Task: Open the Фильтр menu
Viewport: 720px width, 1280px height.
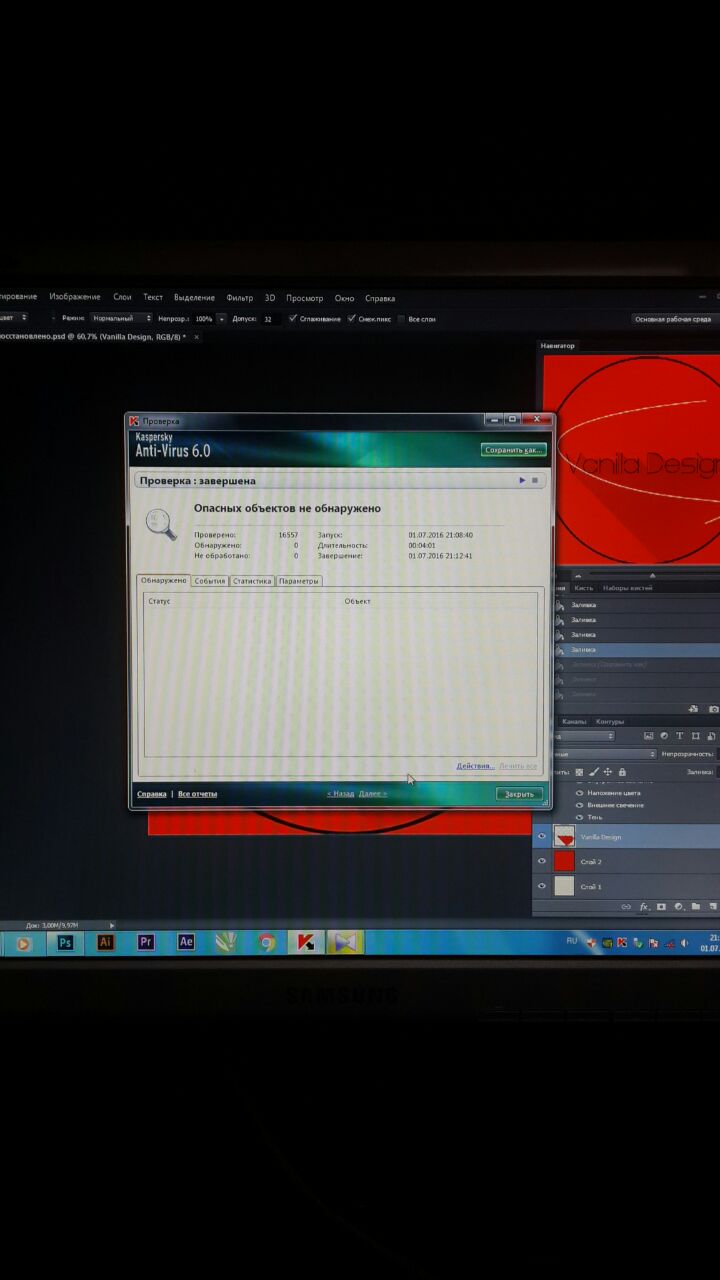Action: point(240,298)
